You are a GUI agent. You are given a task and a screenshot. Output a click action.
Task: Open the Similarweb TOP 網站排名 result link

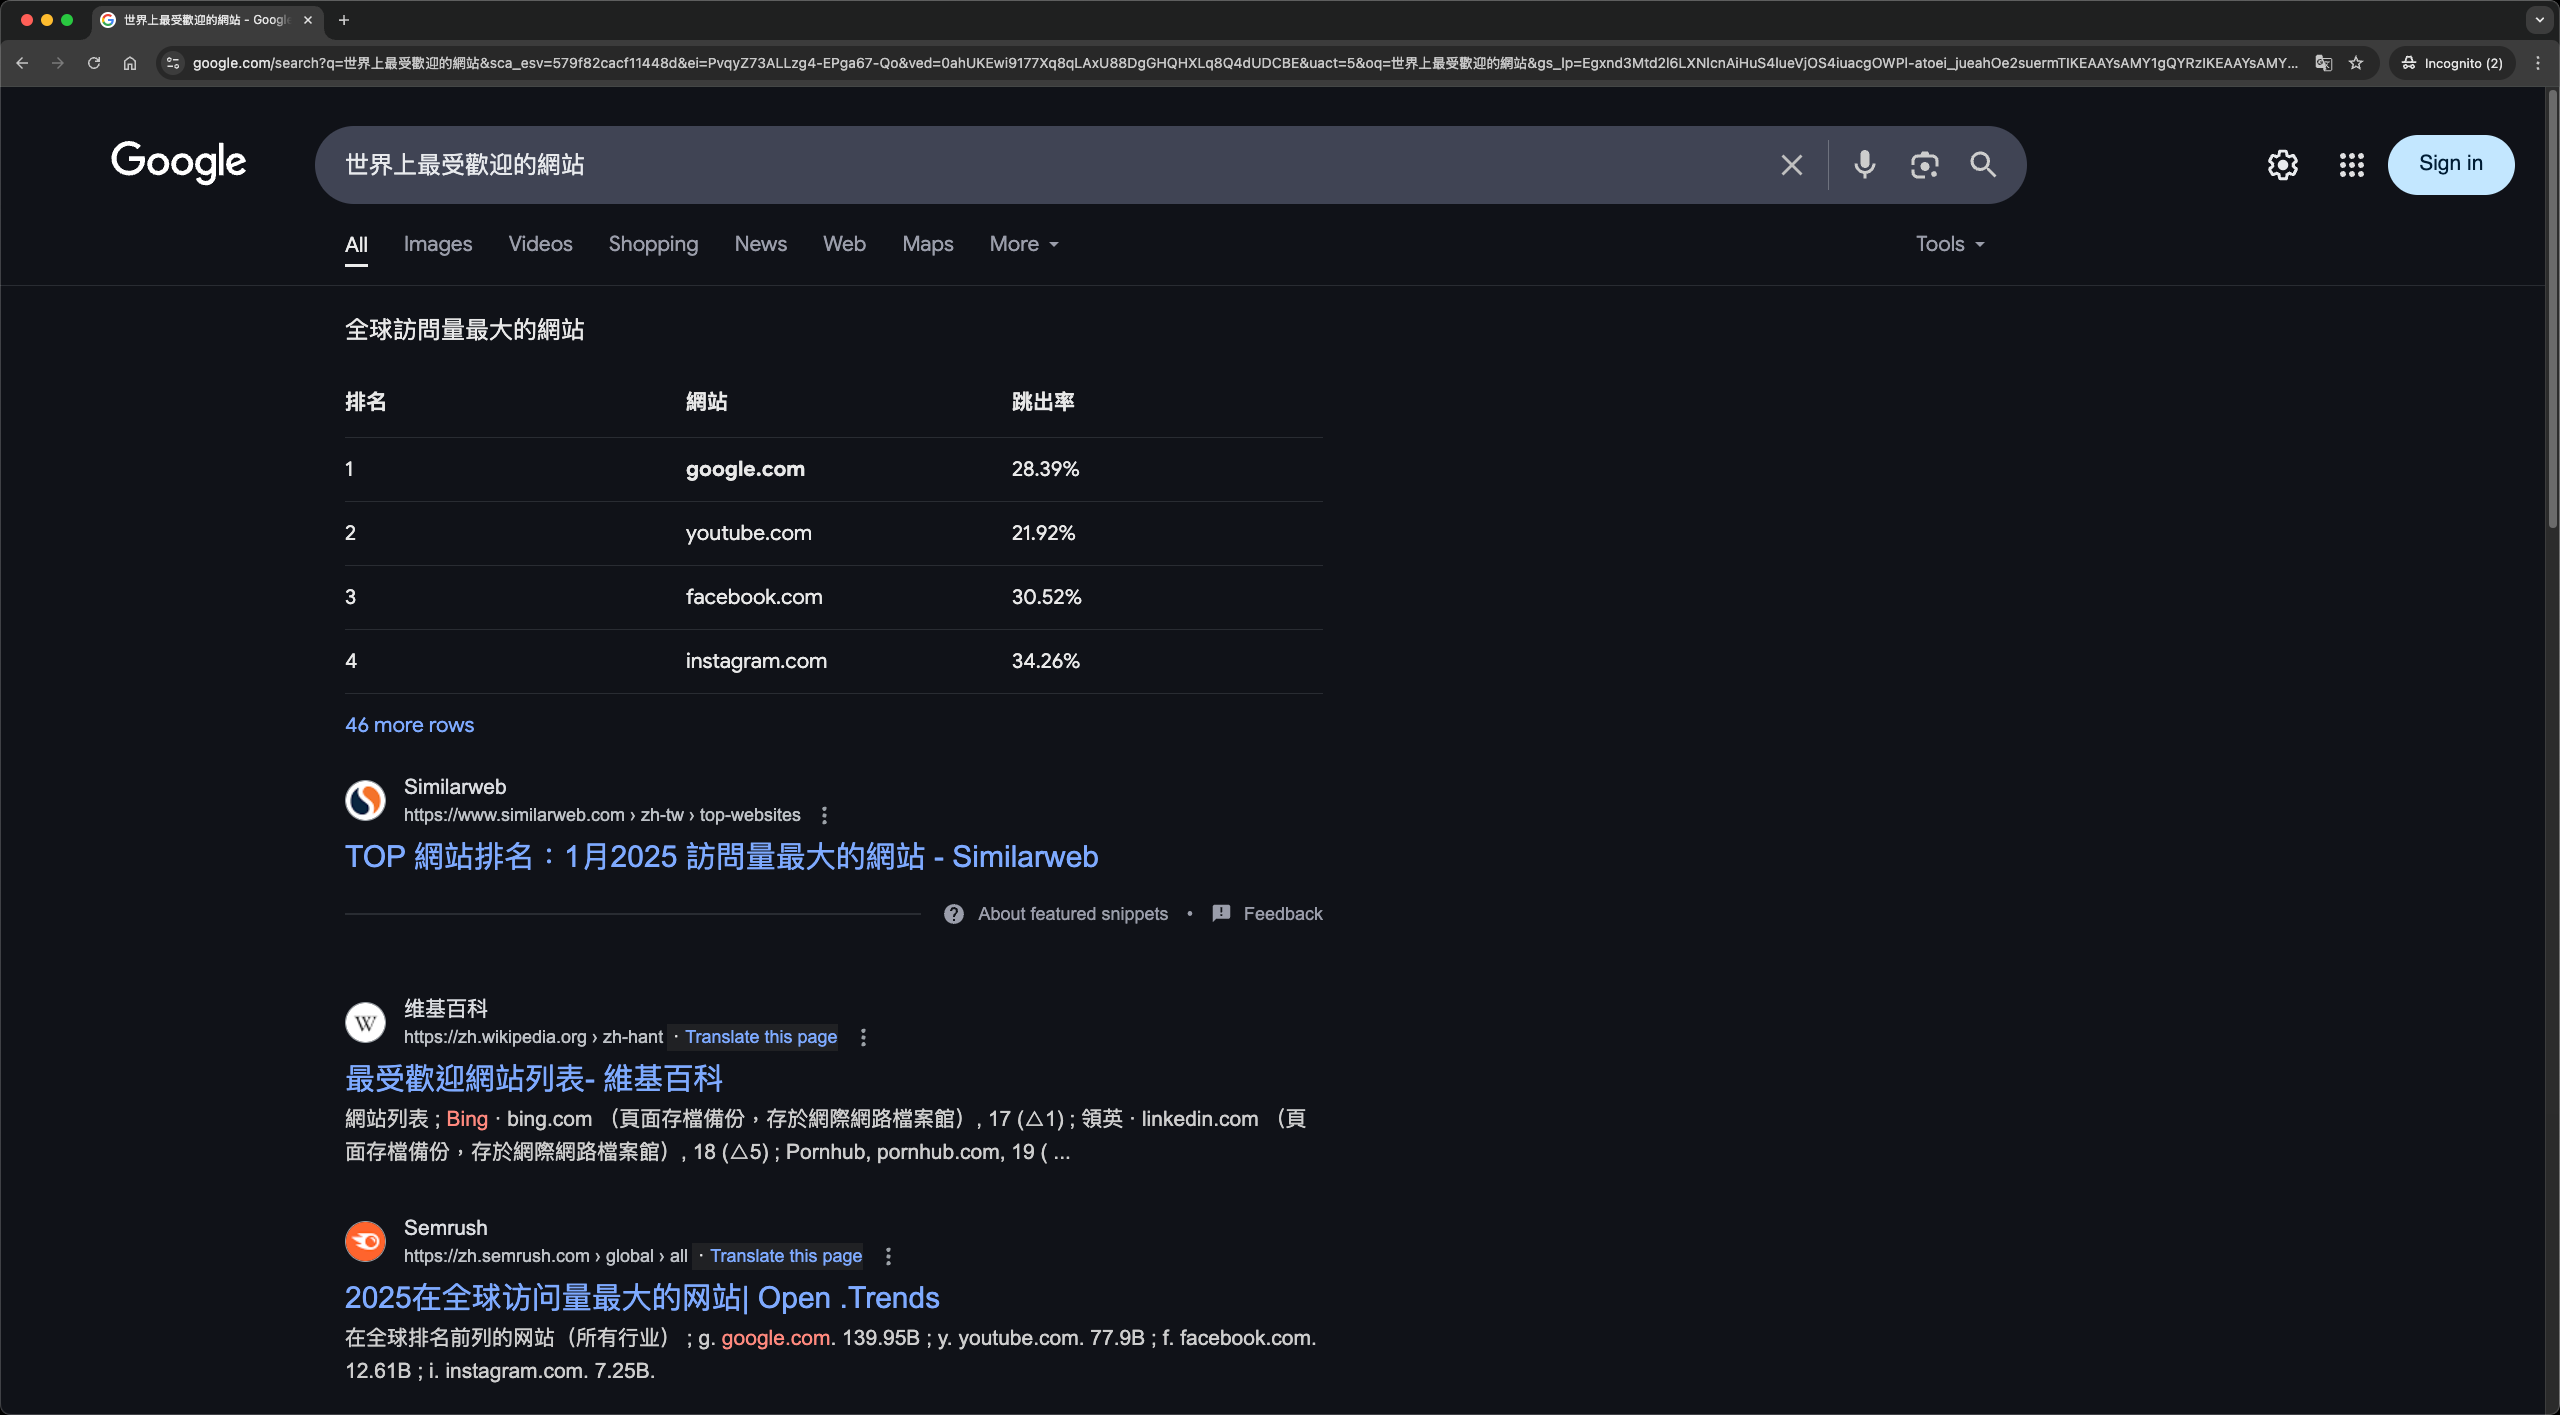[x=721, y=857]
